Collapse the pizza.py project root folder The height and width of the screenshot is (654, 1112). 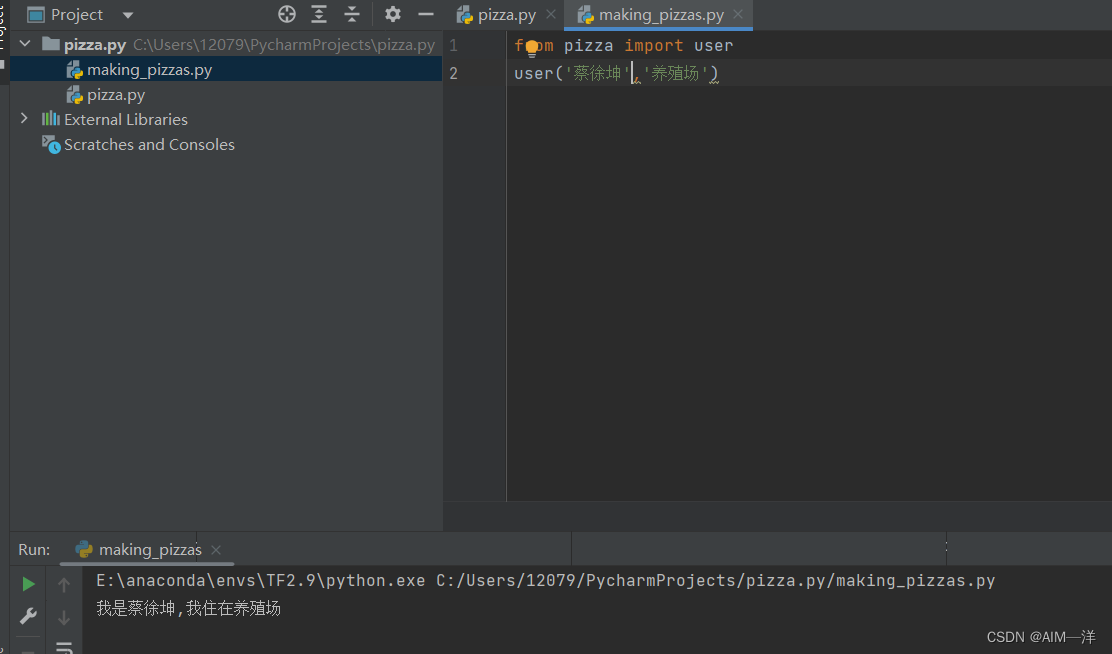[x=25, y=44]
